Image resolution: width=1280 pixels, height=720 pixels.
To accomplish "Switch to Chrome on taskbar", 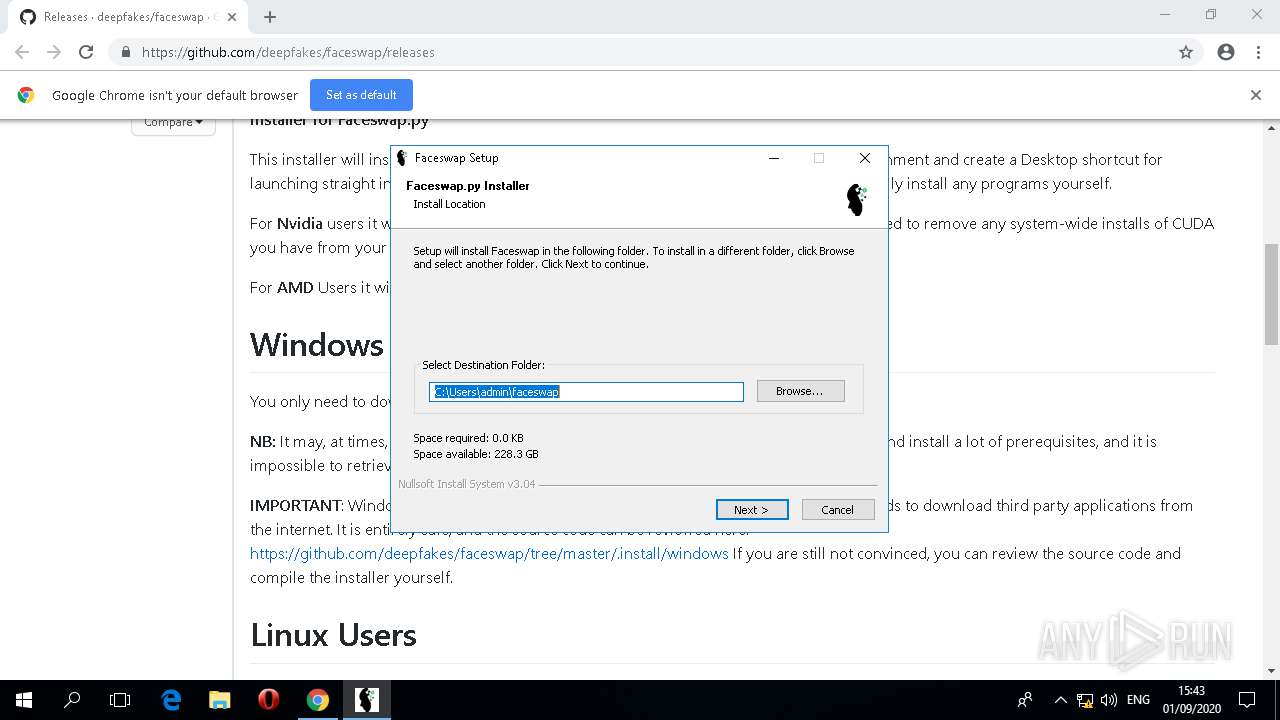I will (317, 700).
